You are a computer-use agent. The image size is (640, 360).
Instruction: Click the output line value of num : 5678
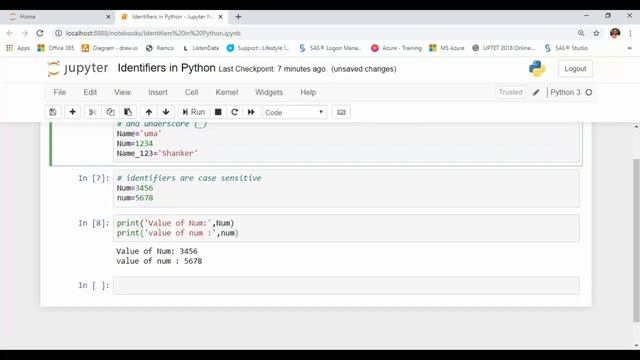pos(159,261)
